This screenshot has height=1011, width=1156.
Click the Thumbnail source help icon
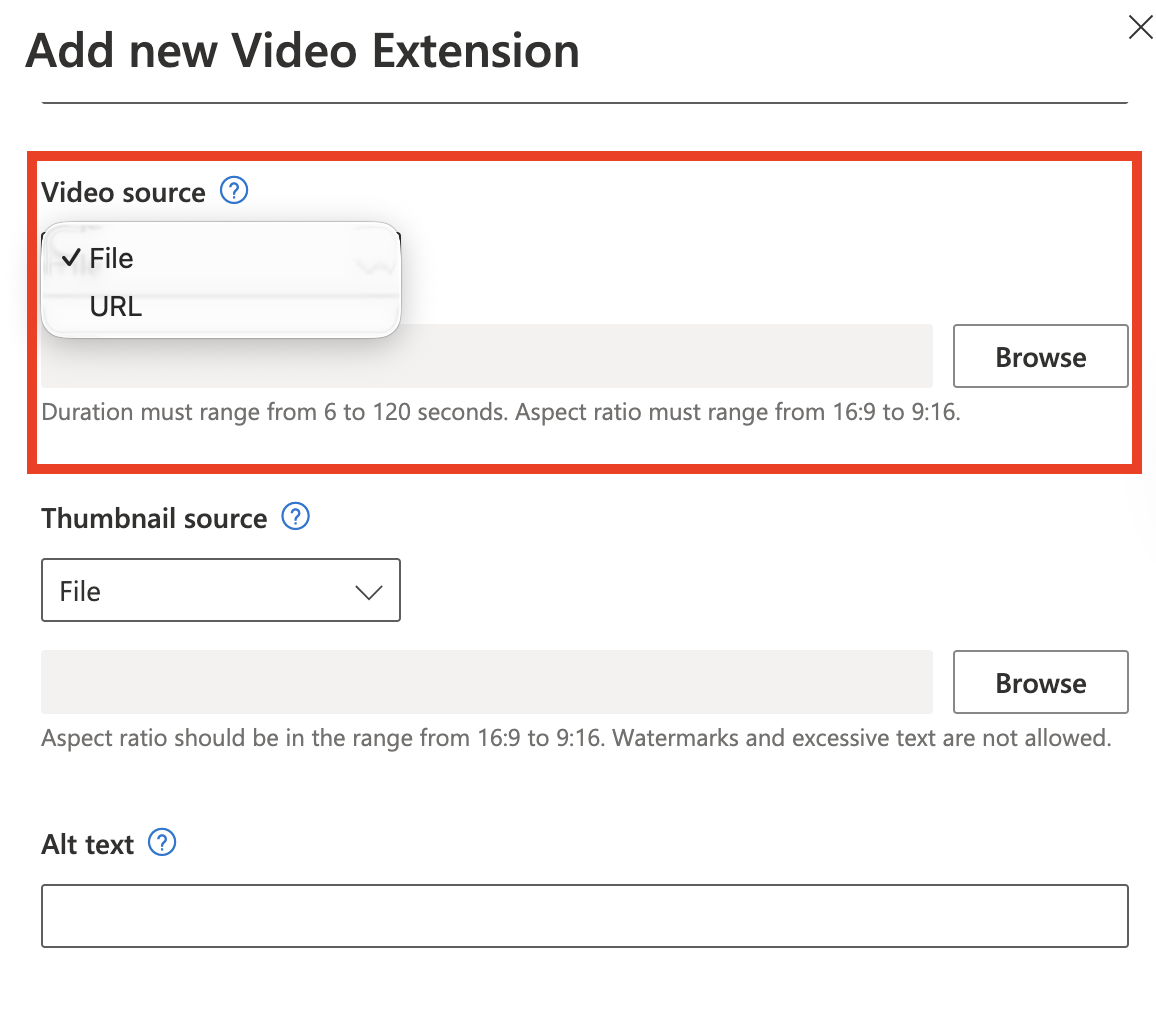(x=296, y=517)
